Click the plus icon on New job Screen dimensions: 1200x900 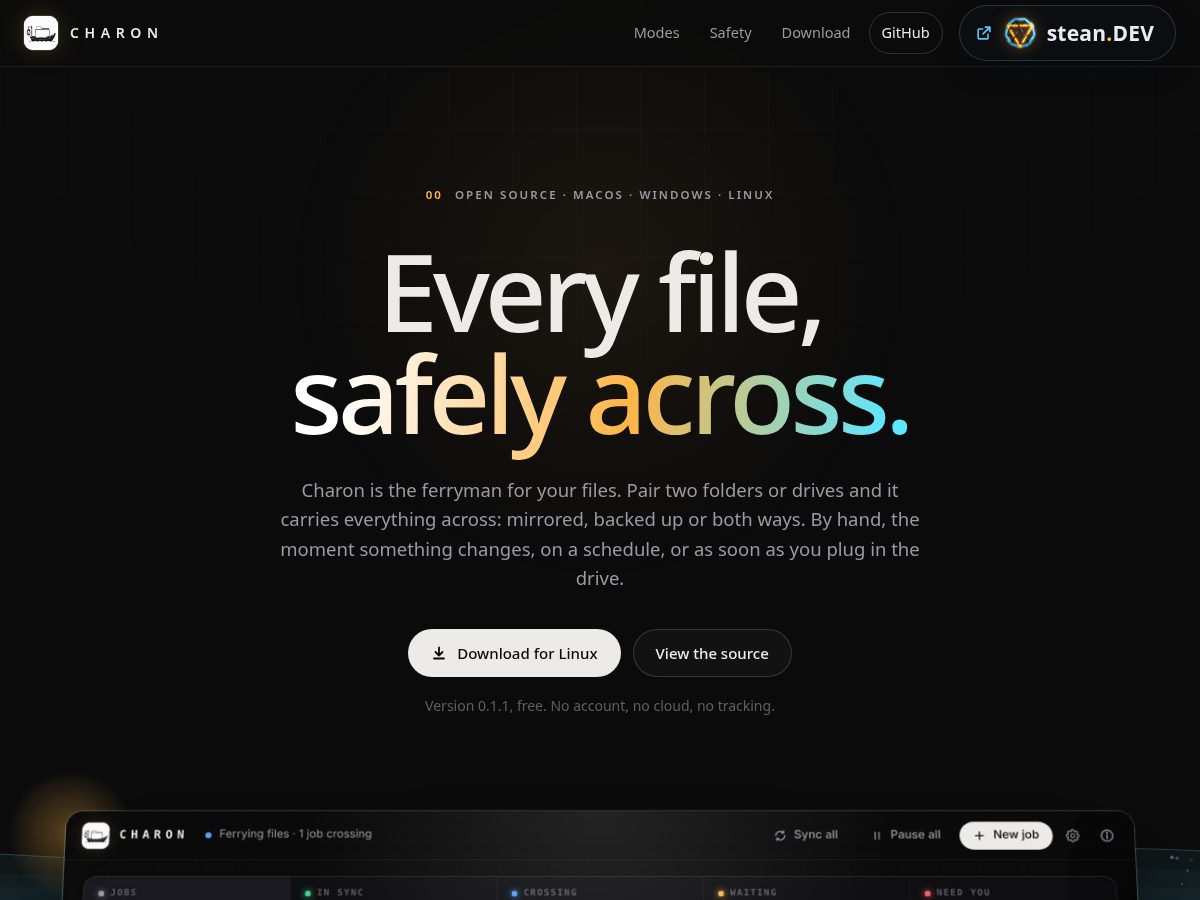979,835
